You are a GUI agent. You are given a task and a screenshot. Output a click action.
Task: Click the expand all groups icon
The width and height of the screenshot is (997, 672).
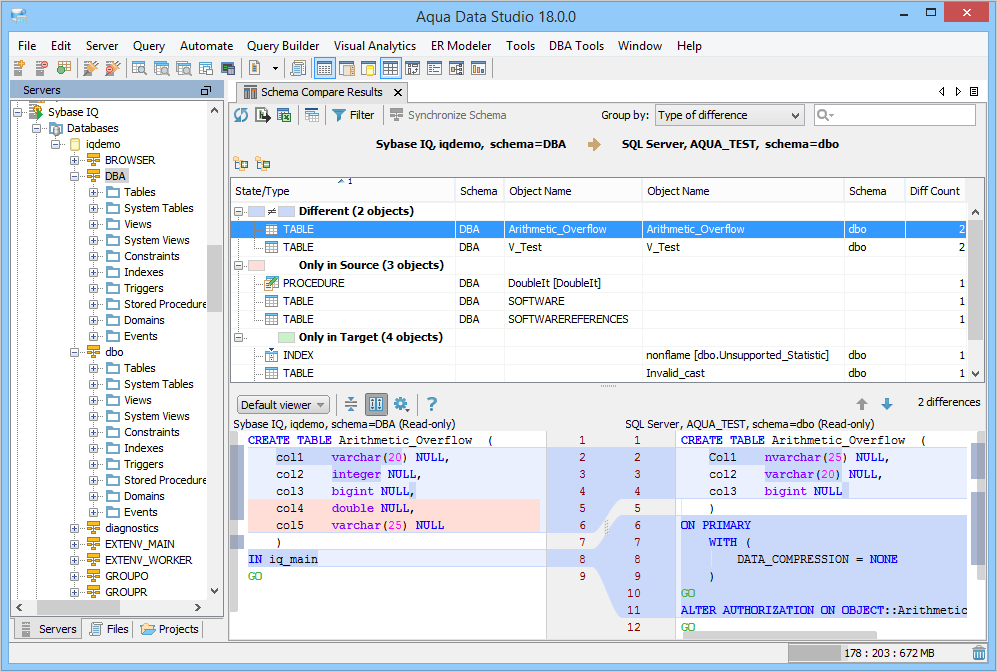(x=241, y=164)
